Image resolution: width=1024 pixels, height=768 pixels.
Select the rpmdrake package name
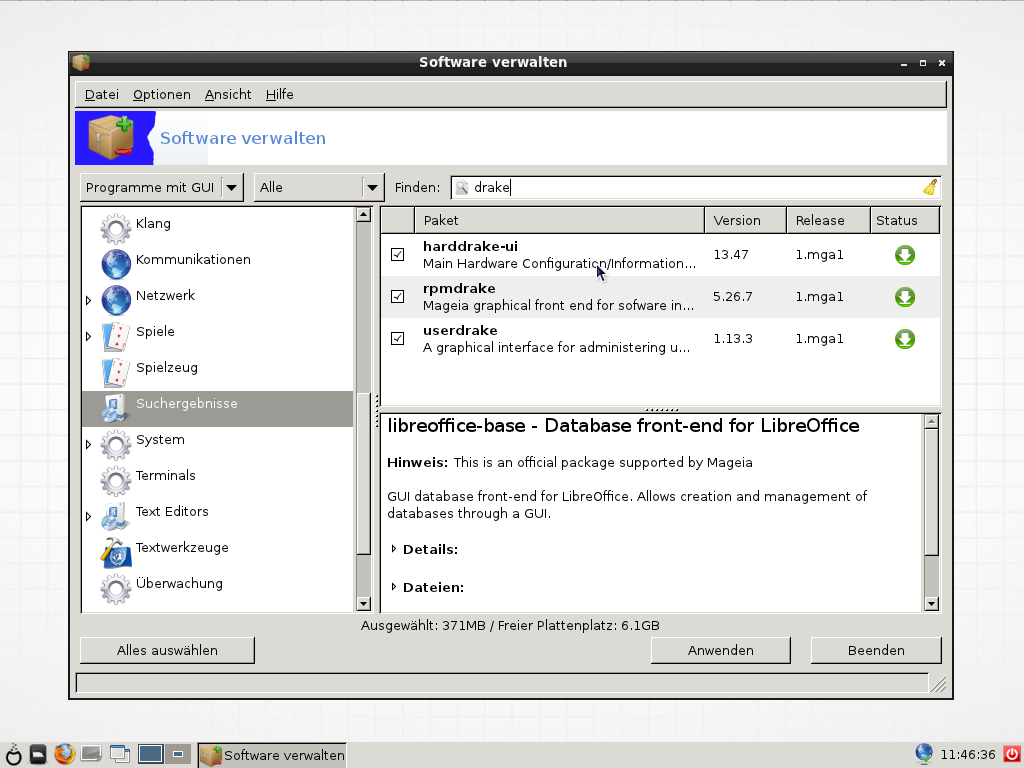pos(459,289)
